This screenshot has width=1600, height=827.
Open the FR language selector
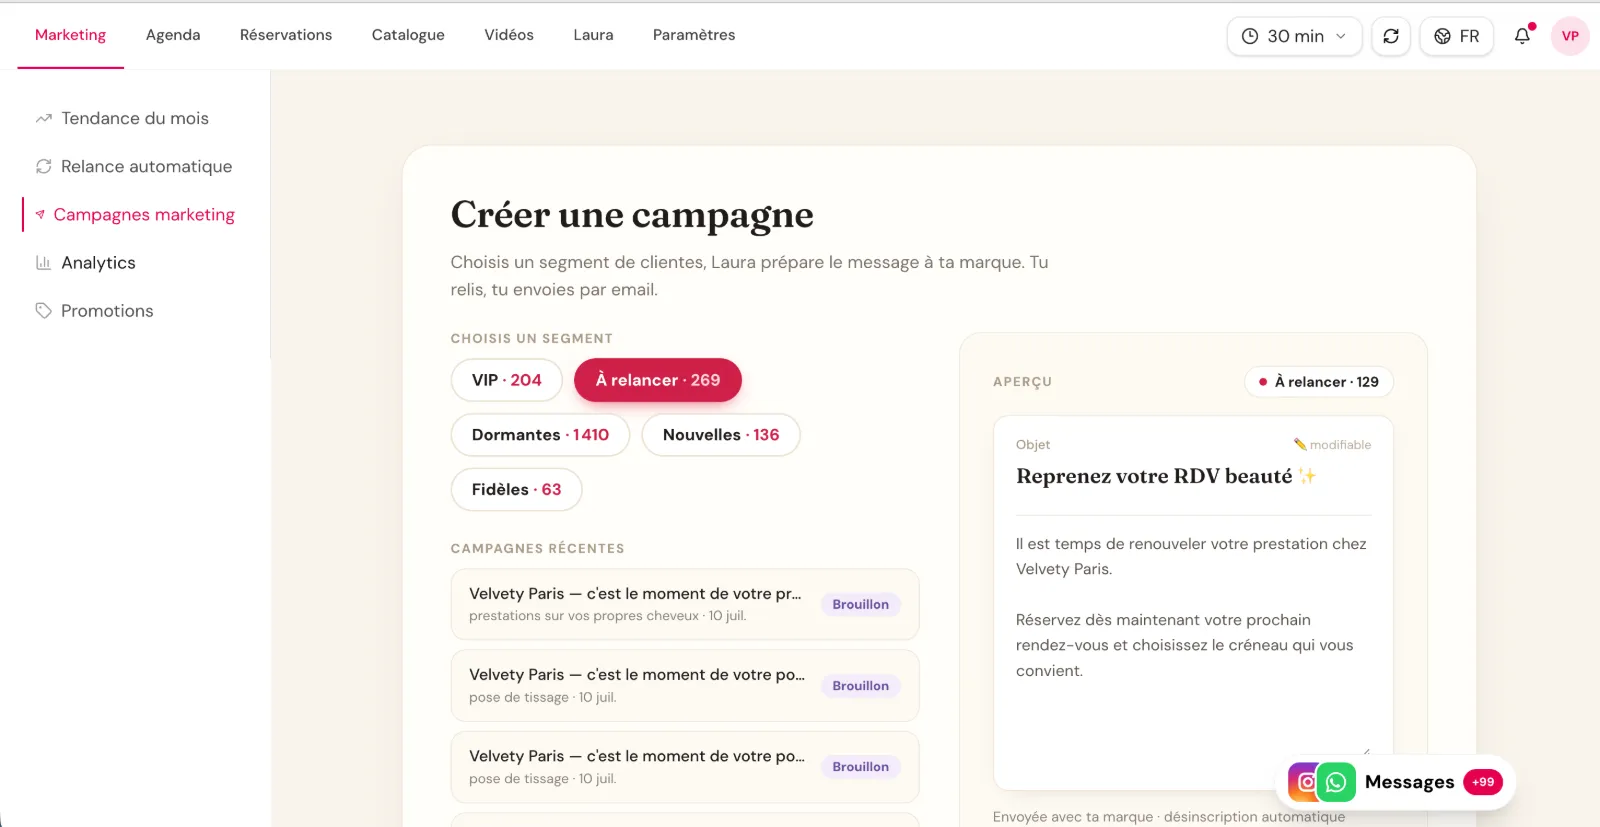coord(1456,36)
